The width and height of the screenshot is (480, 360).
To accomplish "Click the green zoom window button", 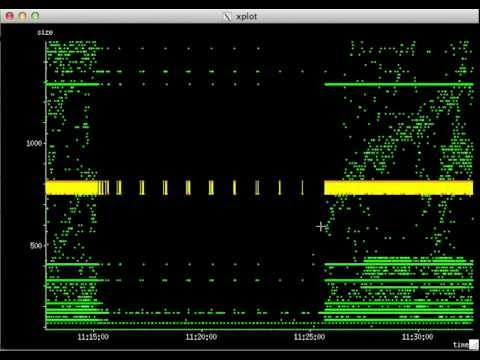I will point(35,16).
